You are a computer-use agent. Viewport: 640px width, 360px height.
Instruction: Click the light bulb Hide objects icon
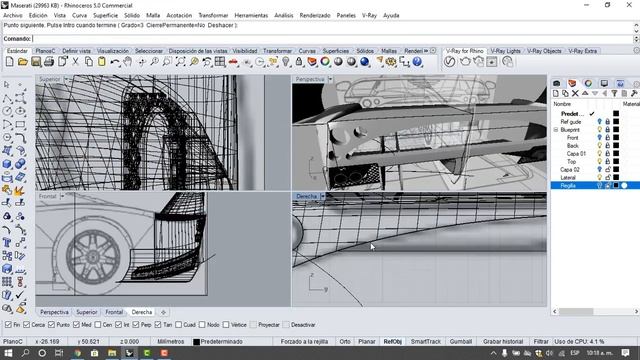pos(286,62)
